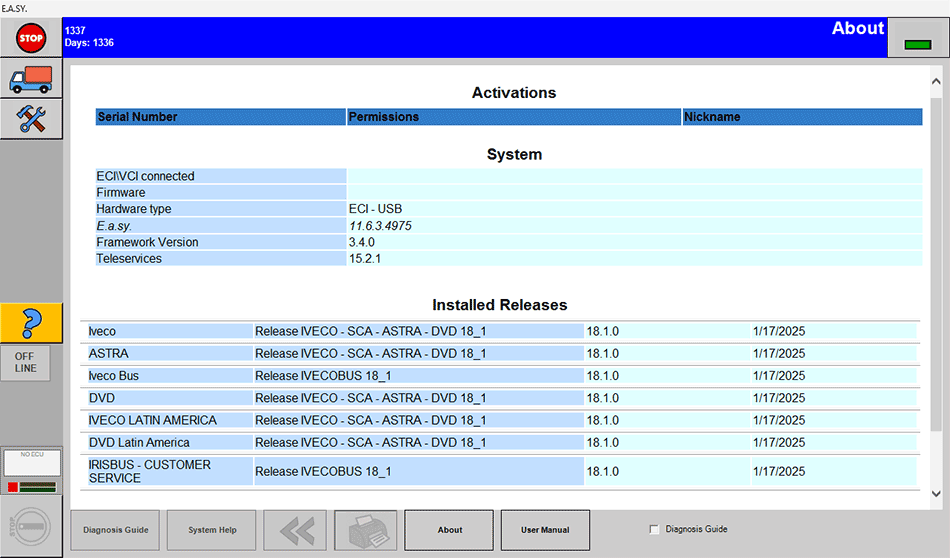Click the 3.4.0 framework value
Screen dimensions: 950x558
(362, 242)
